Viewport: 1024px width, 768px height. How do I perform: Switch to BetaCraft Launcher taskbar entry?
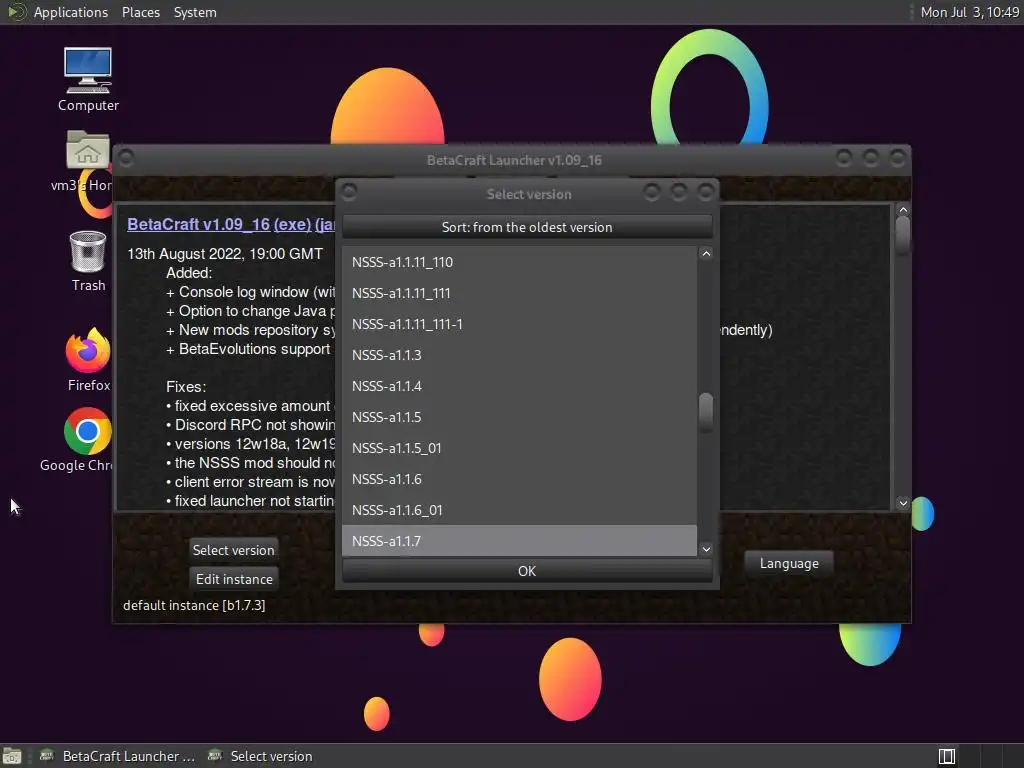(118, 756)
